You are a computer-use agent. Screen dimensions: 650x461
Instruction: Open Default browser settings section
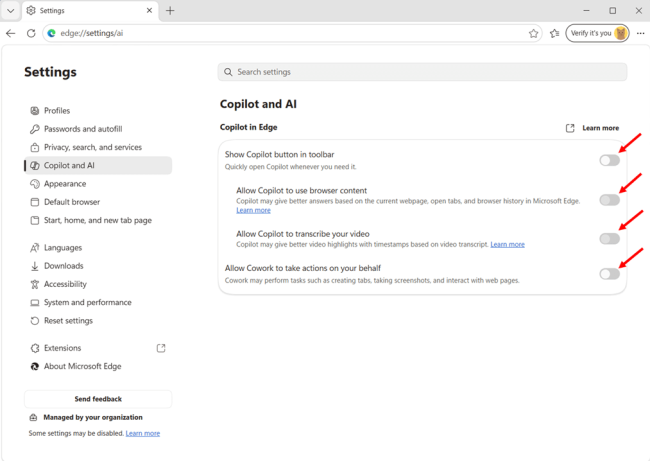[98, 202]
